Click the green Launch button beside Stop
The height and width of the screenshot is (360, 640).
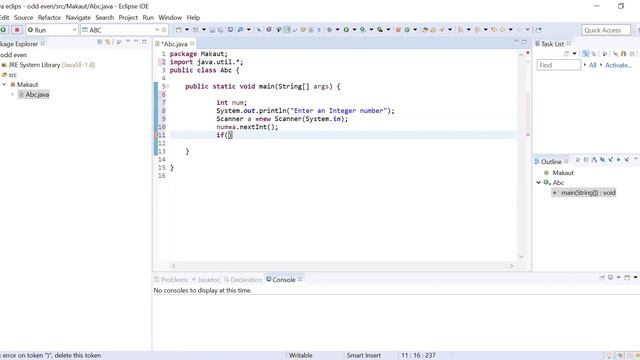coord(3,30)
